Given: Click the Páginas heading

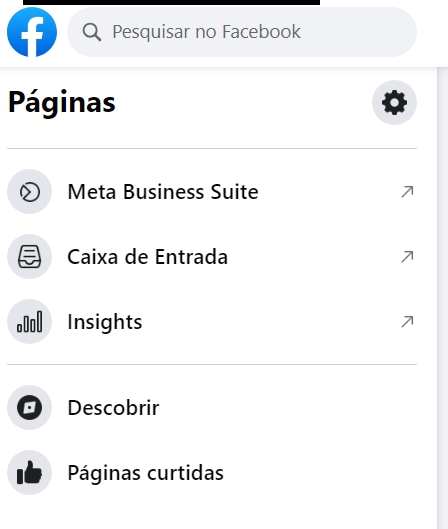Looking at the screenshot, I should [x=62, y=103].
